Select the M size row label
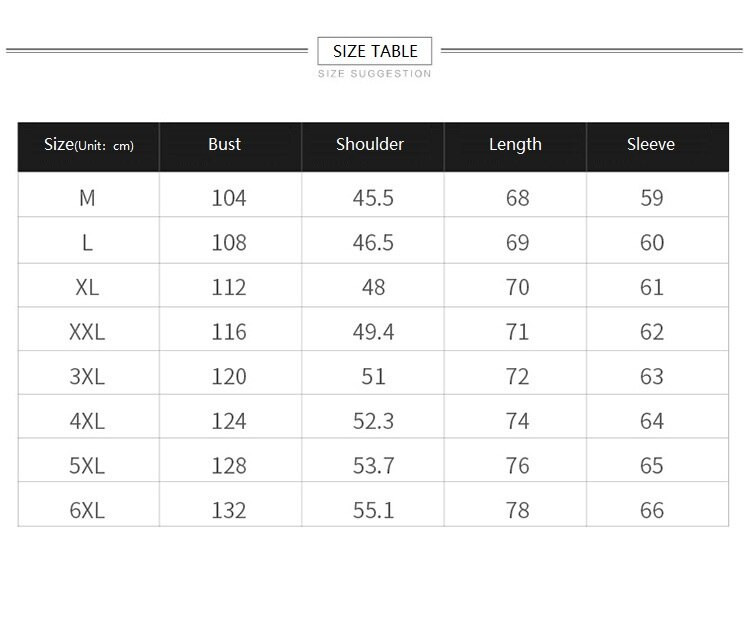This screenshot has height=634, width=750. coord(87,198)
